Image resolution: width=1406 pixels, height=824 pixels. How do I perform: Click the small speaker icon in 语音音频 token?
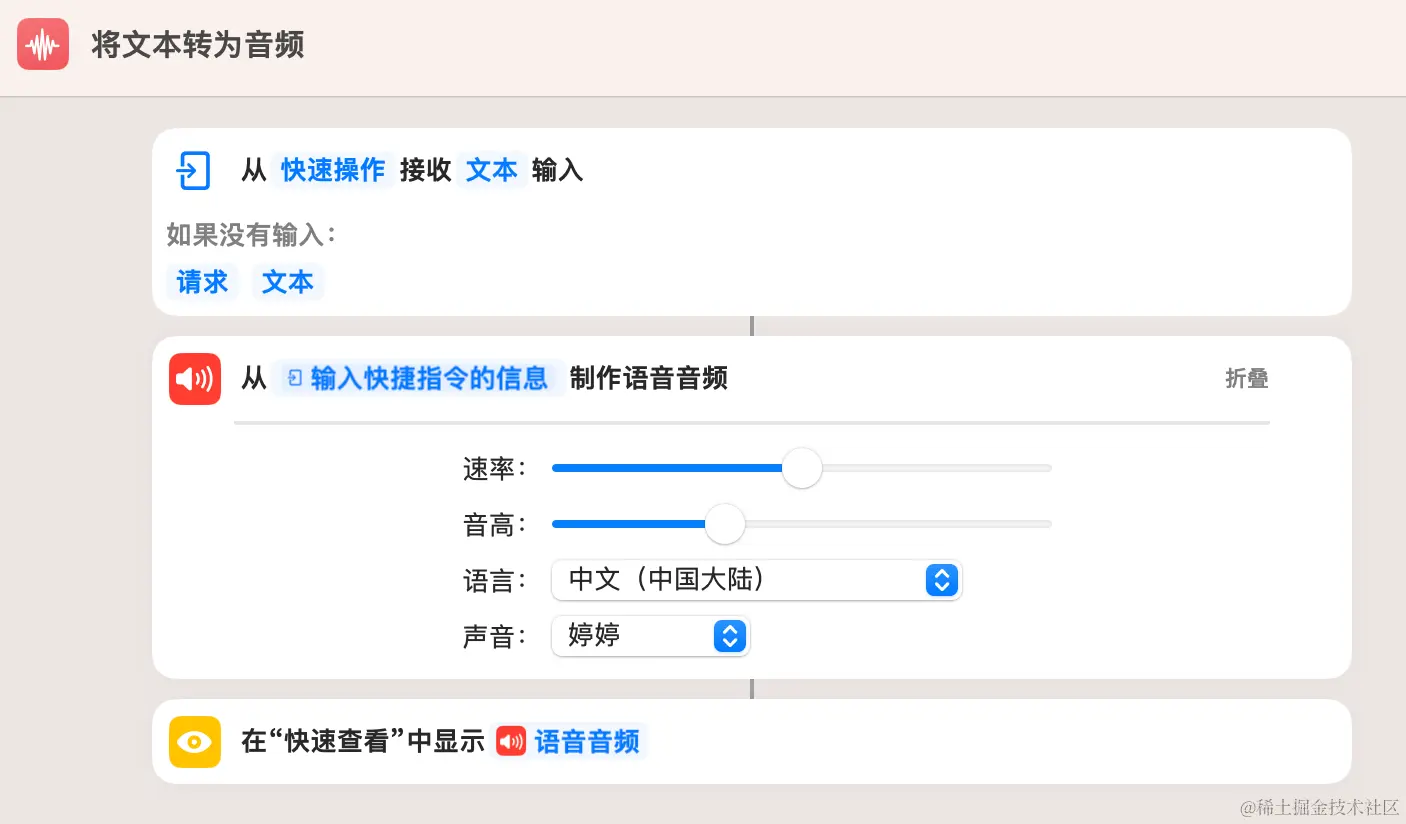coord(511,742)
